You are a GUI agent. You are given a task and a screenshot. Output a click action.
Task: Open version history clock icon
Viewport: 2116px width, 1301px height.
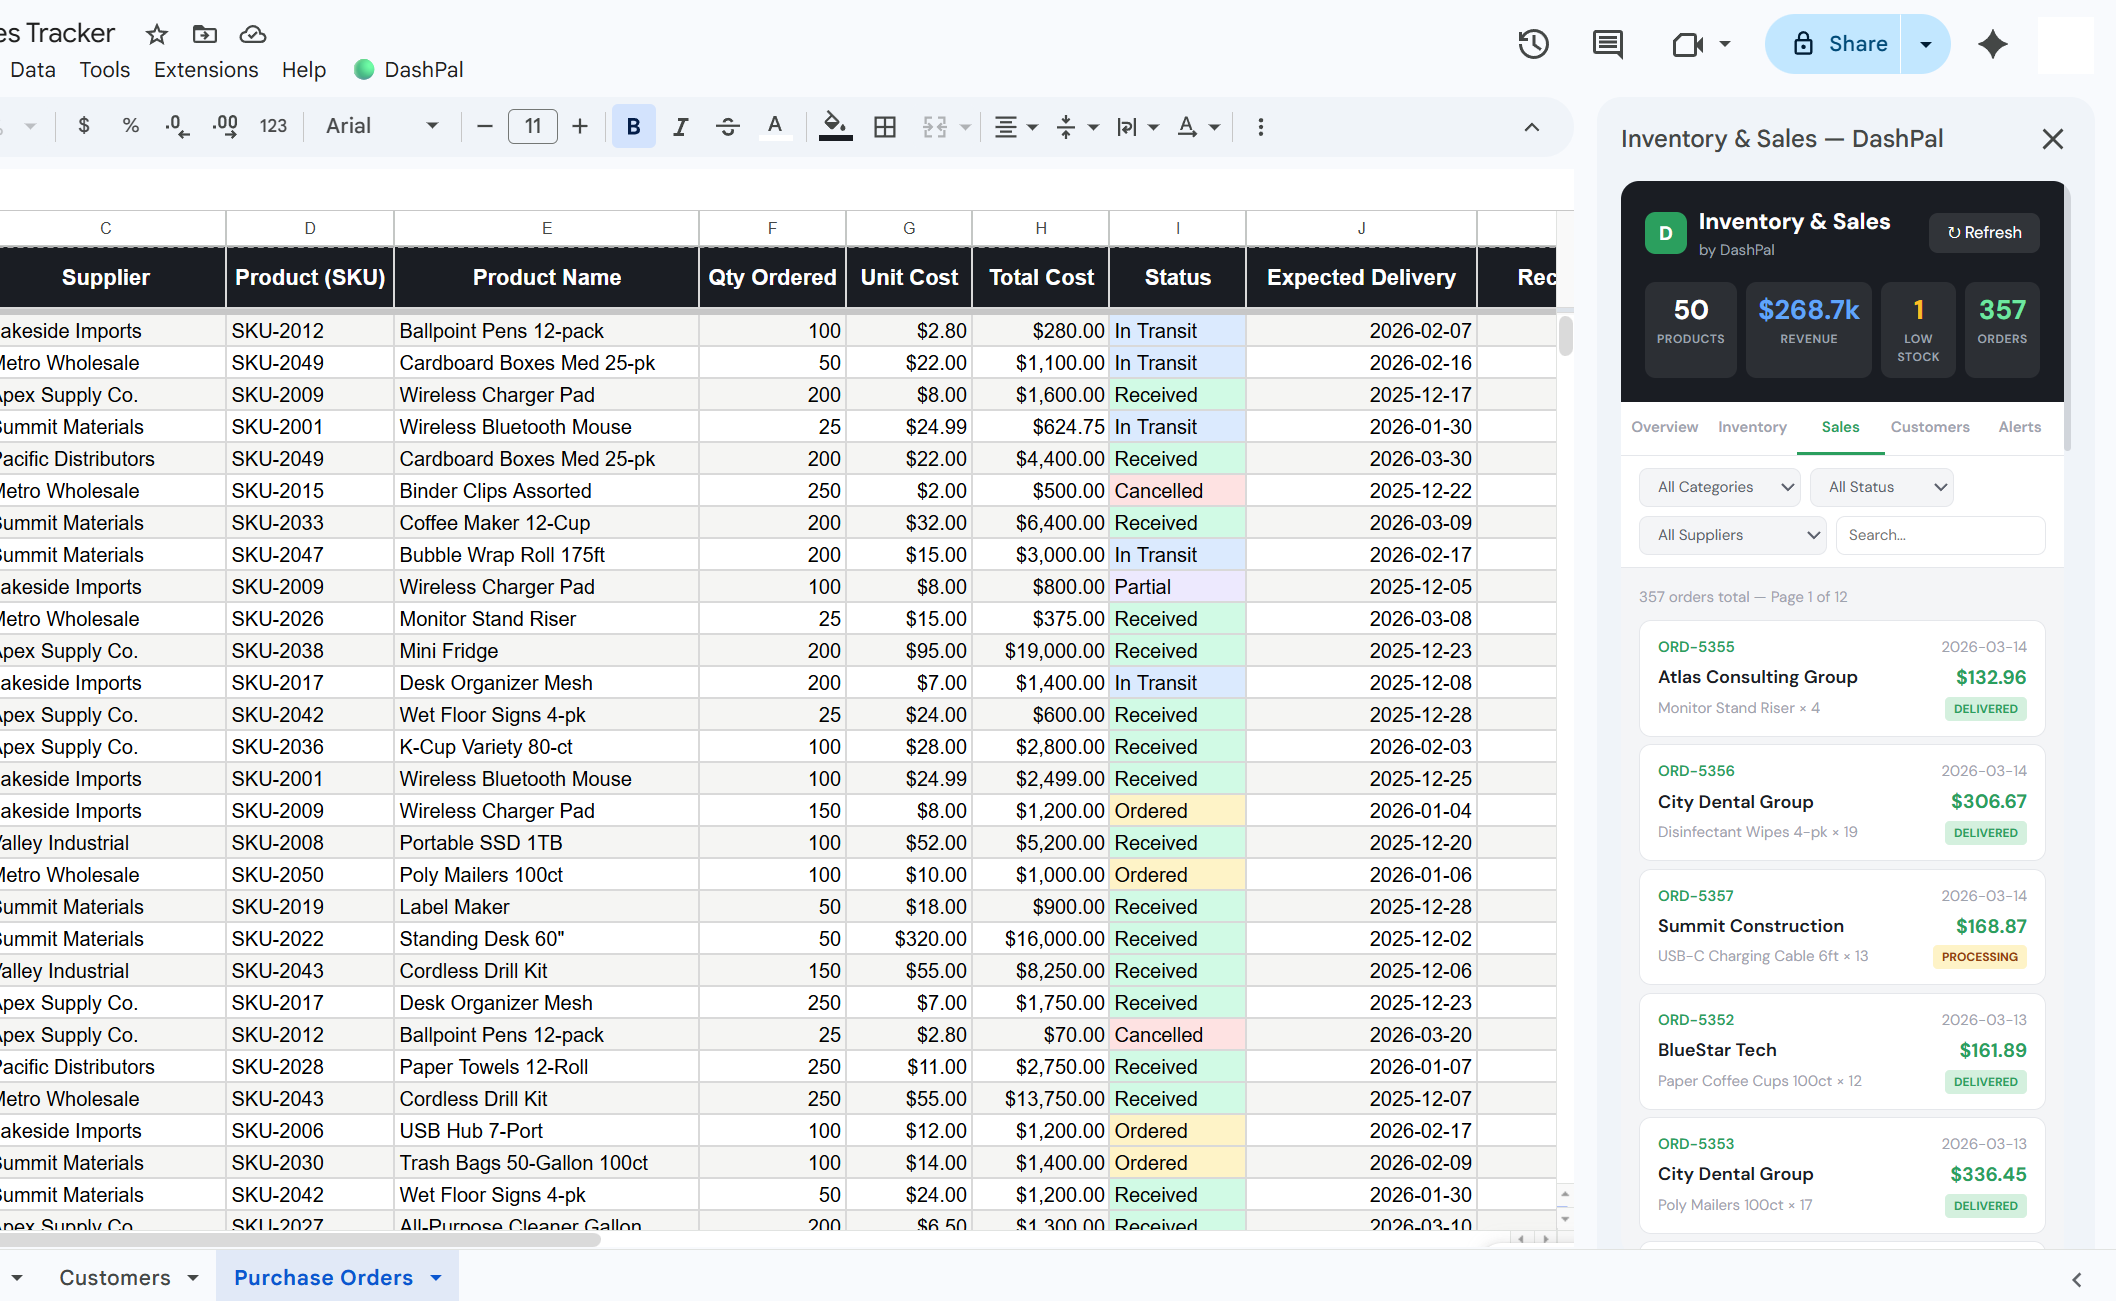tap(1533, 44)
